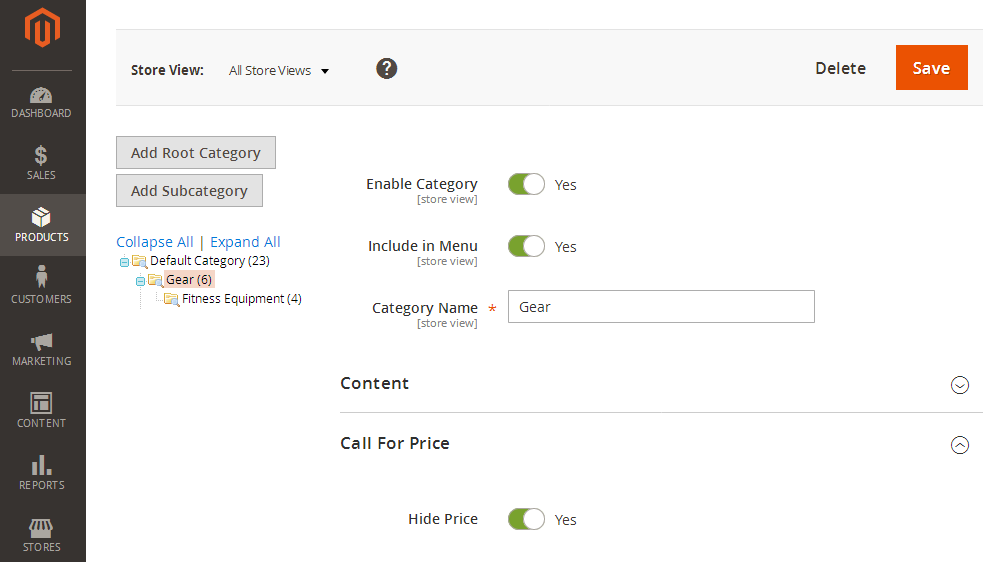Open the Marketing megaphone icon

tap(41, 341)
